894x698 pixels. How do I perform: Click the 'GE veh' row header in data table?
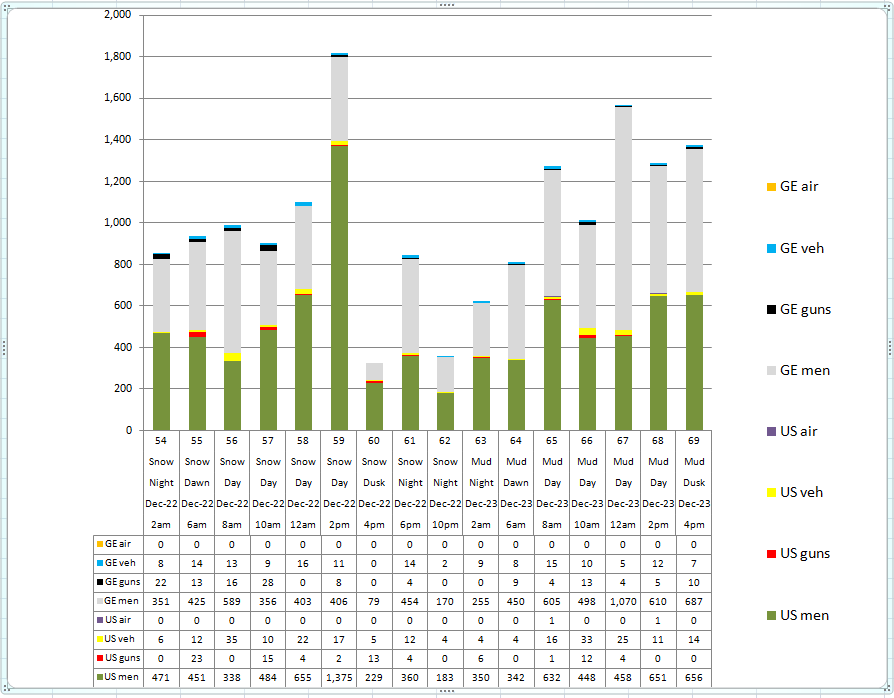pyautogui.click(x=119, y=563)
